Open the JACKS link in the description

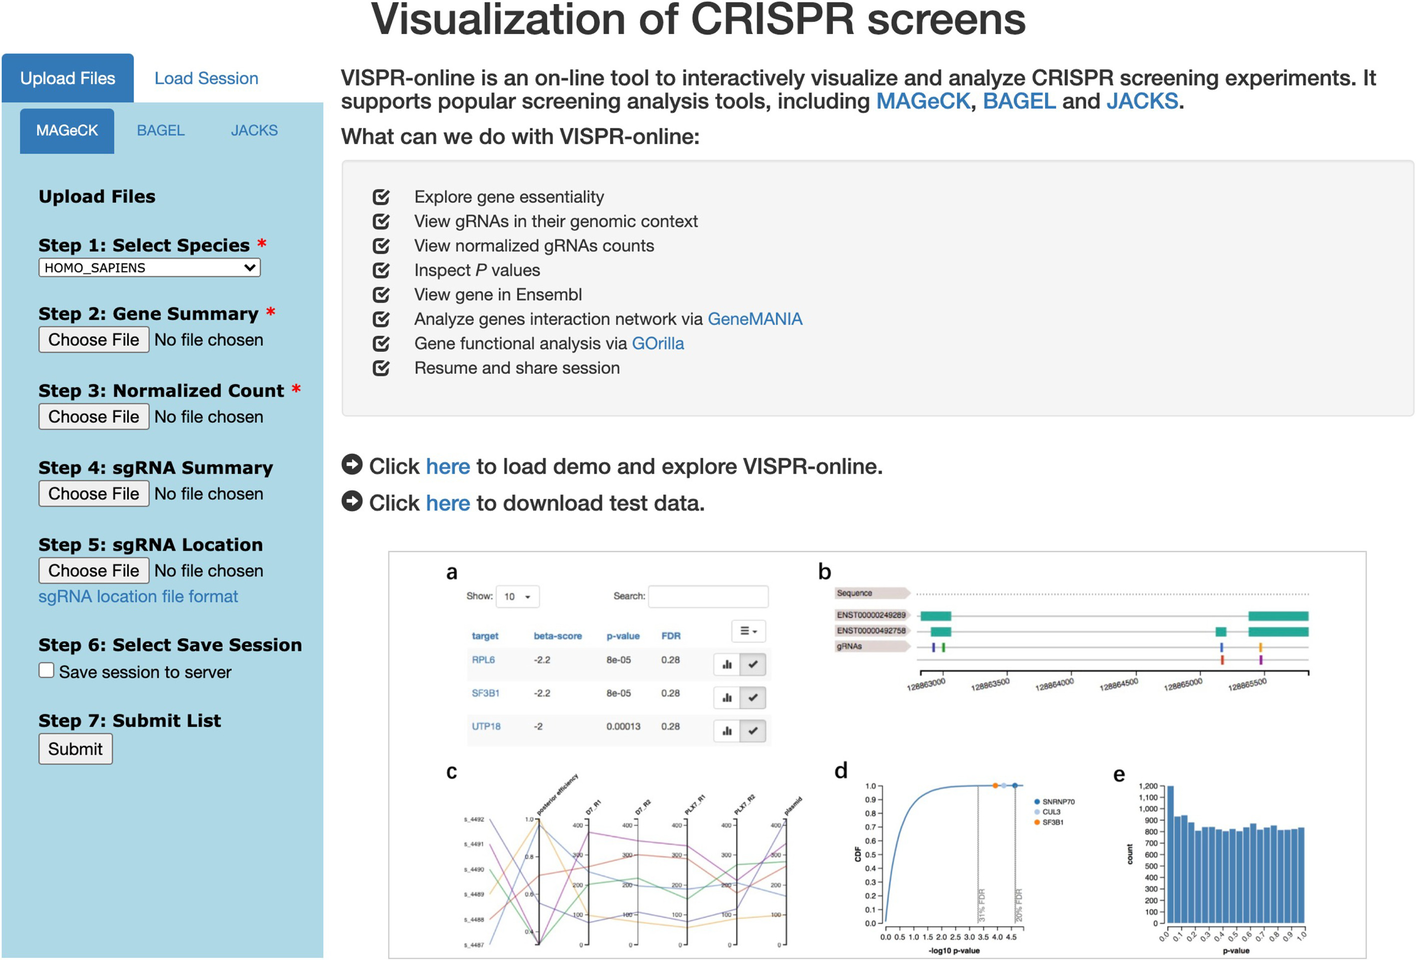coord(1142,102)
